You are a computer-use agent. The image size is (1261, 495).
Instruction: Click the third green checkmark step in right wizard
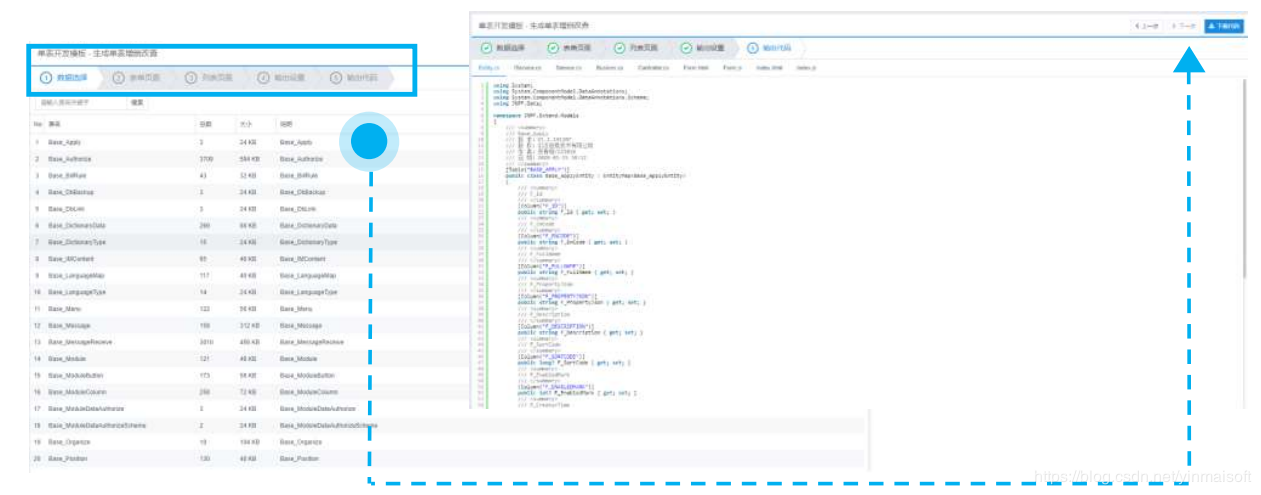(620, 47)
